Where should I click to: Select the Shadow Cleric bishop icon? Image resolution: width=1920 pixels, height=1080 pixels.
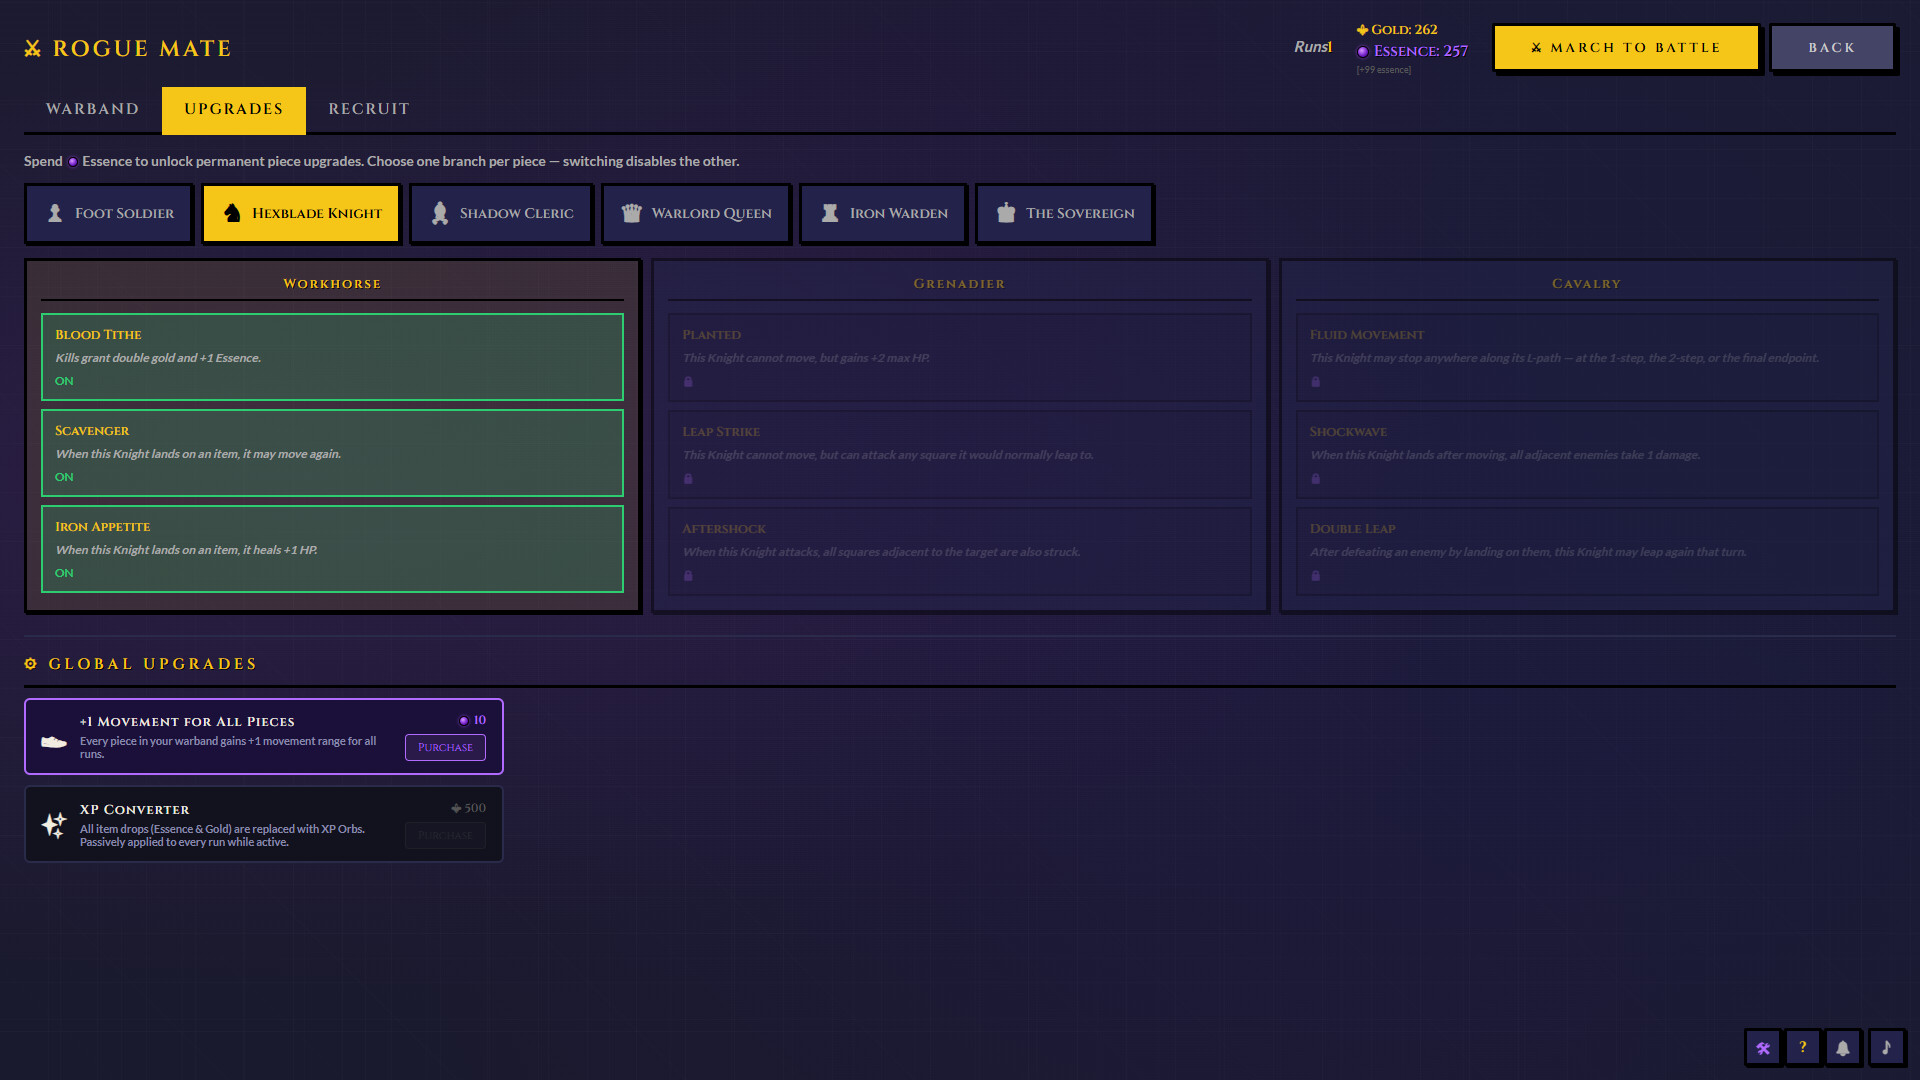coord(439,213)
